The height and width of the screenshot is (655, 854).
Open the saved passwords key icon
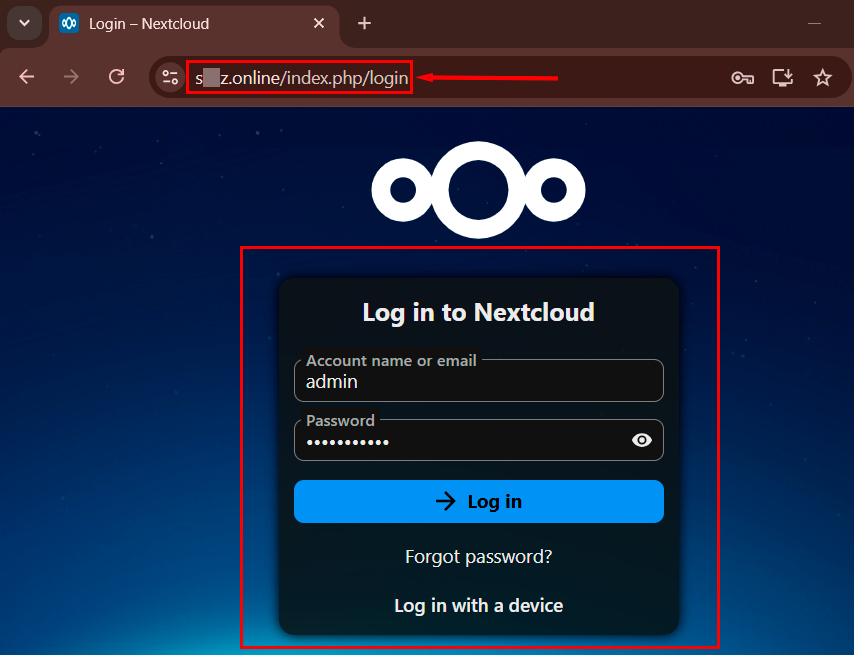[x=742, y=77]
